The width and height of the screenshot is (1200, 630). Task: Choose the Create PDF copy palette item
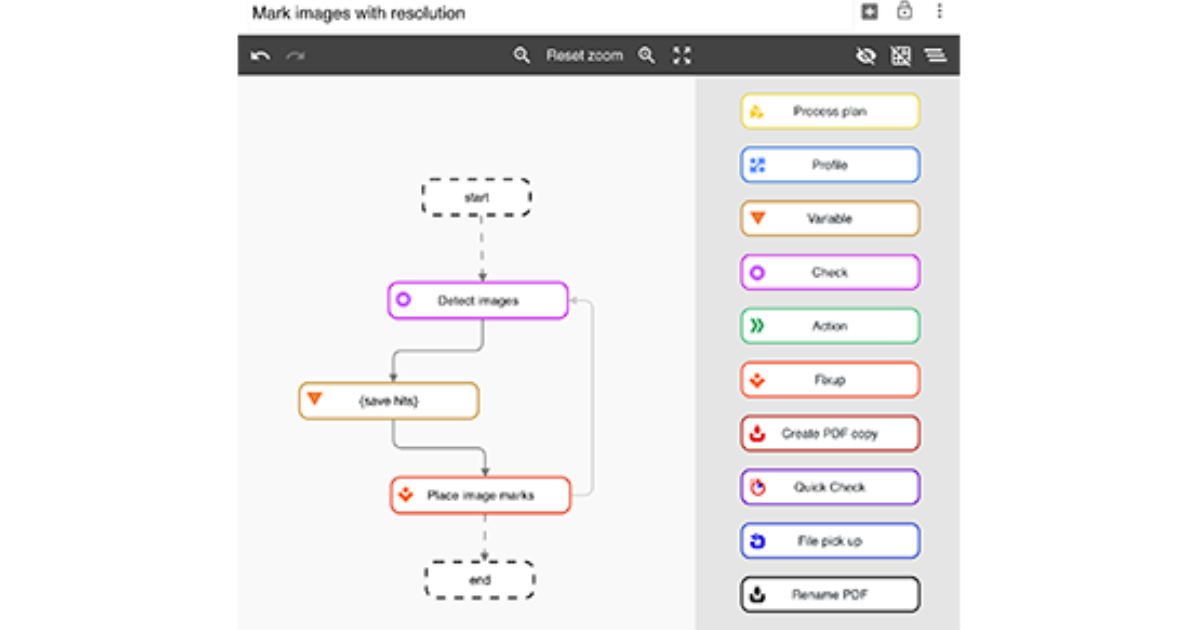pos(830,434)
